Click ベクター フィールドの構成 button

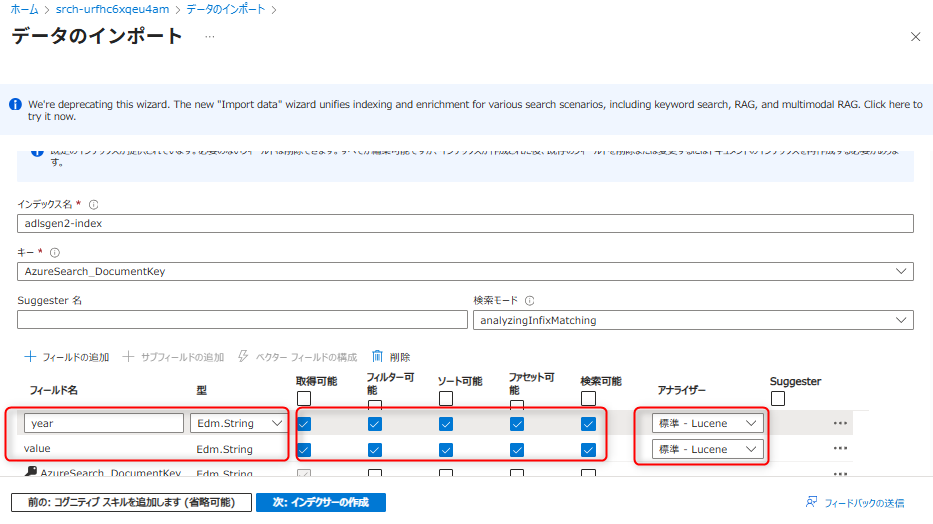click(x=298, y=357)
